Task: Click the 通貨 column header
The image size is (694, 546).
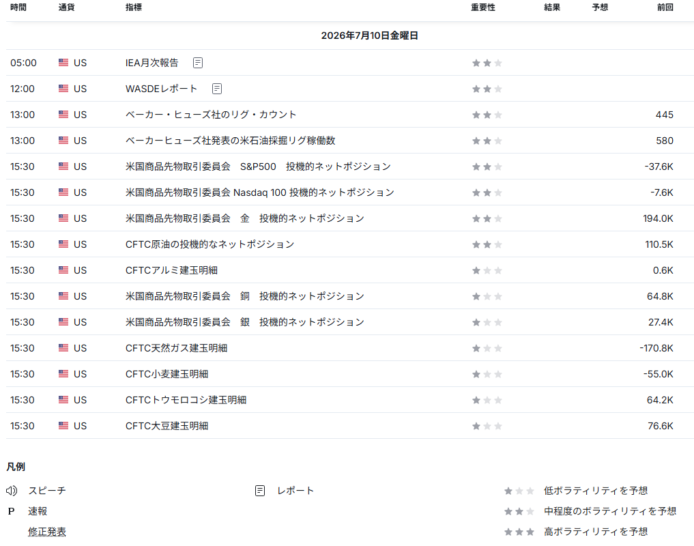Action: [66, 7]
